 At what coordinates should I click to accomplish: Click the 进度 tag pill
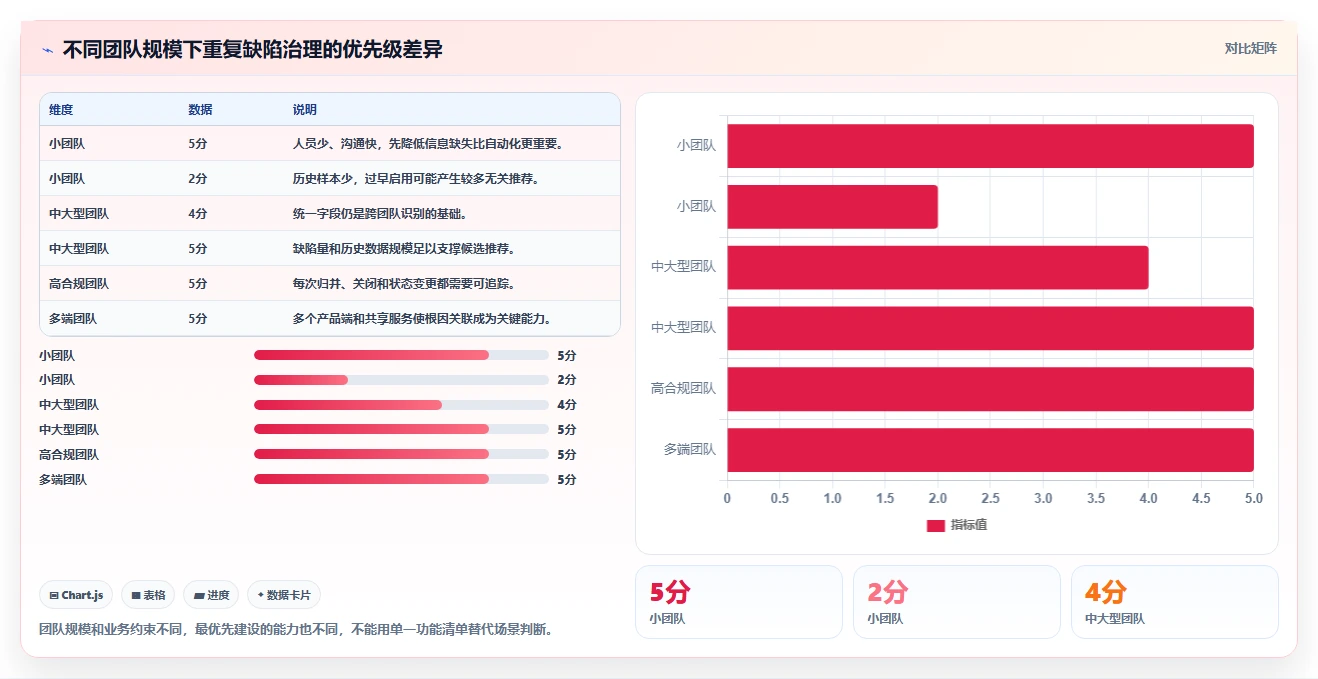tap(212, 595)
